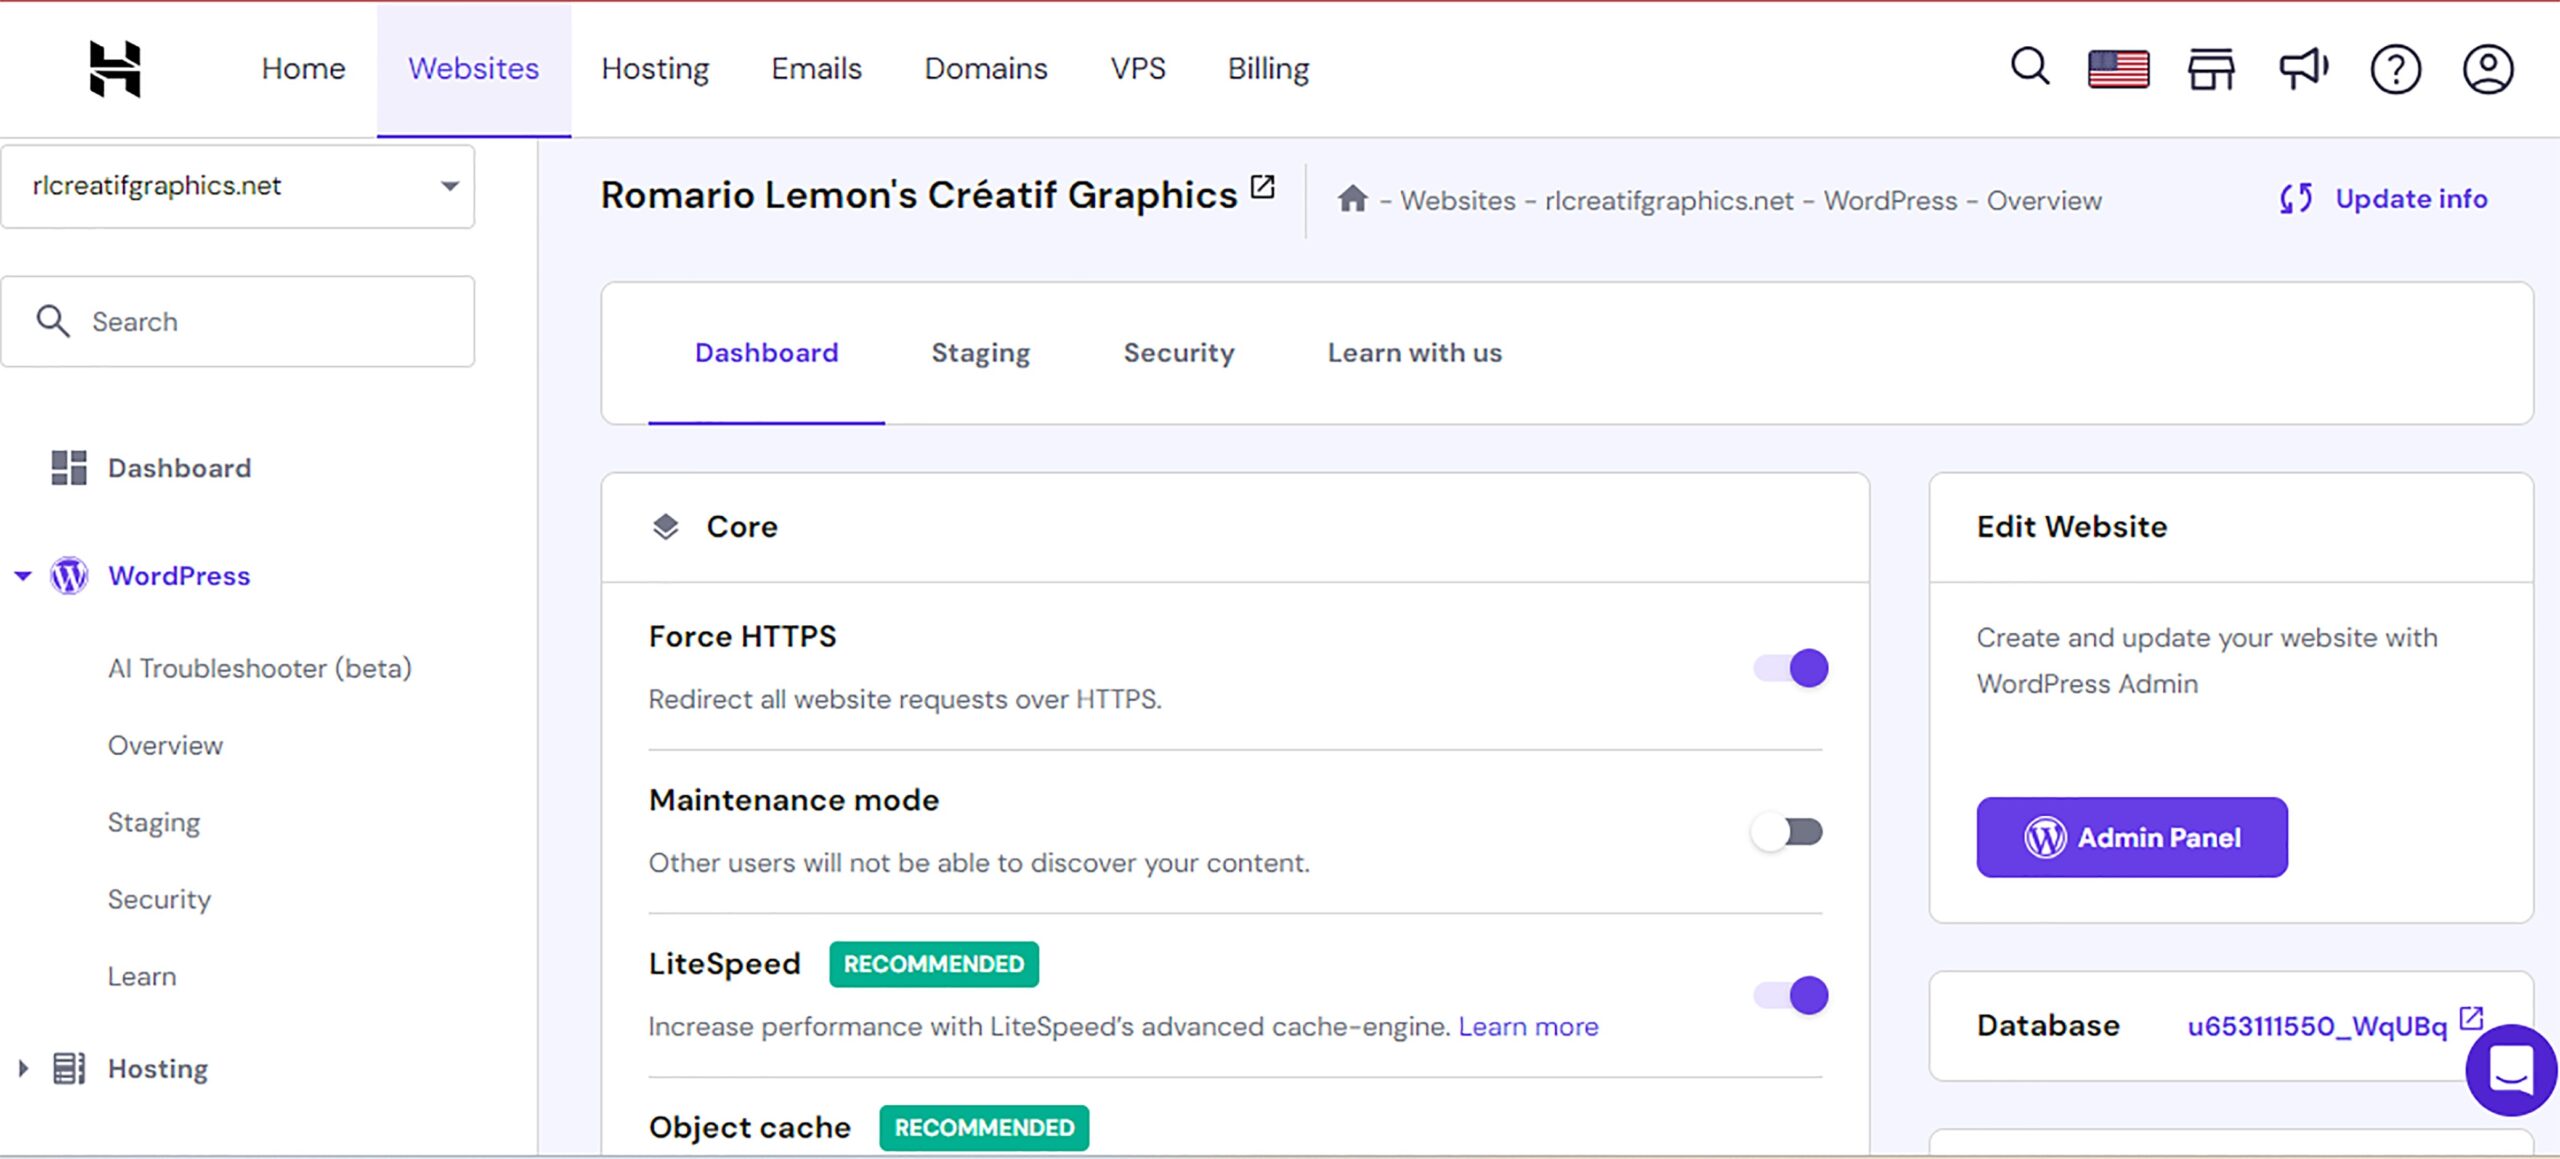The image size is (2560, 1159).
Task: Open Staging under WordPress sidebar
Action: pos(153,822)
